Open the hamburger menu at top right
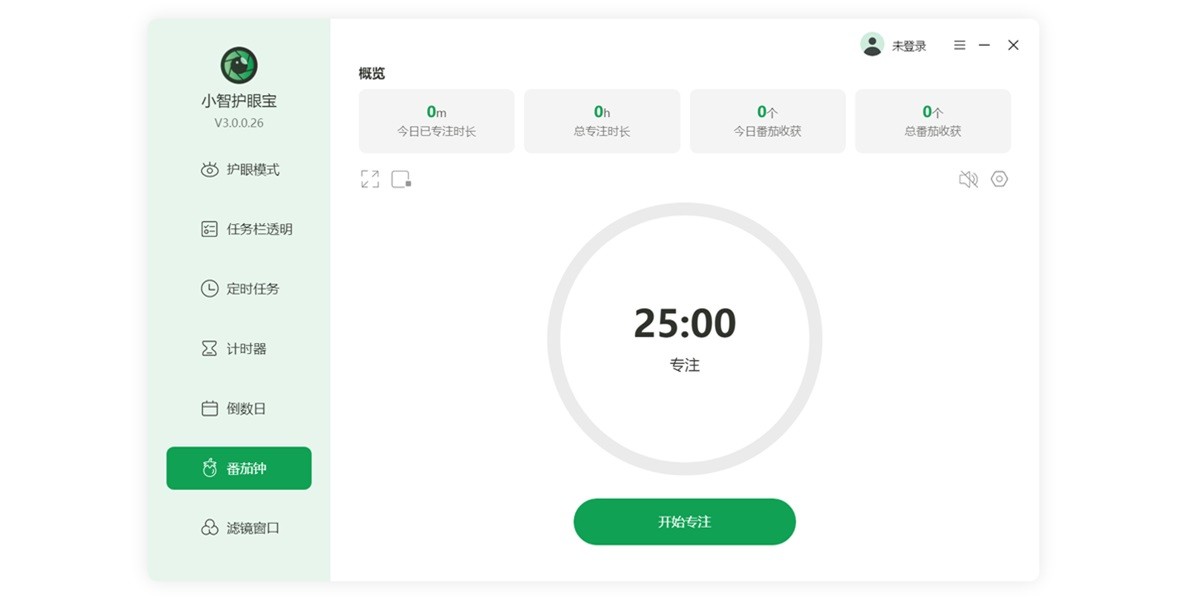The image size is (1200, 600). (x=958, y=44)
